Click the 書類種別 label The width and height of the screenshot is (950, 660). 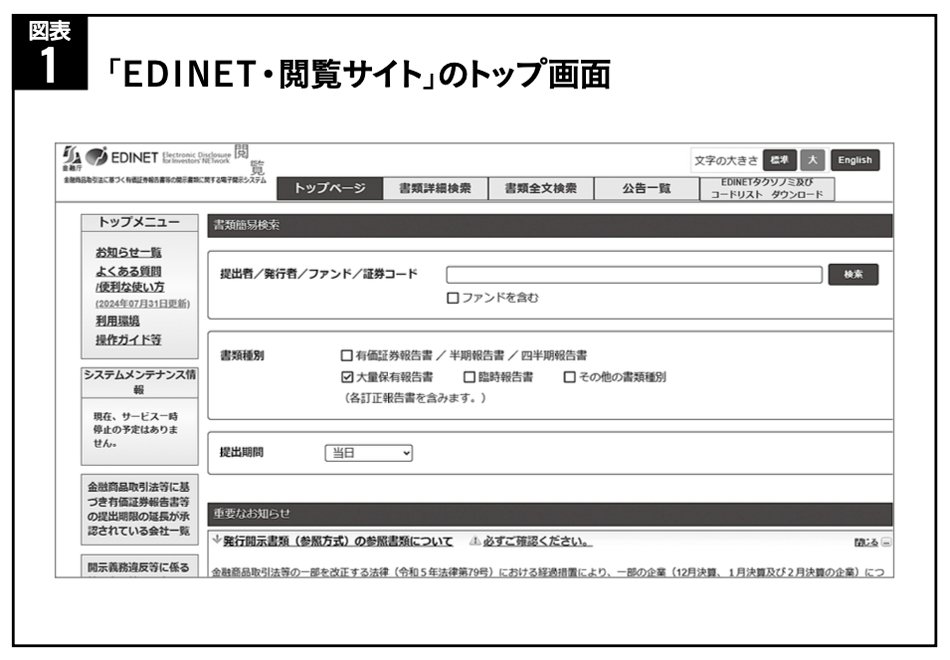point(242,356)
